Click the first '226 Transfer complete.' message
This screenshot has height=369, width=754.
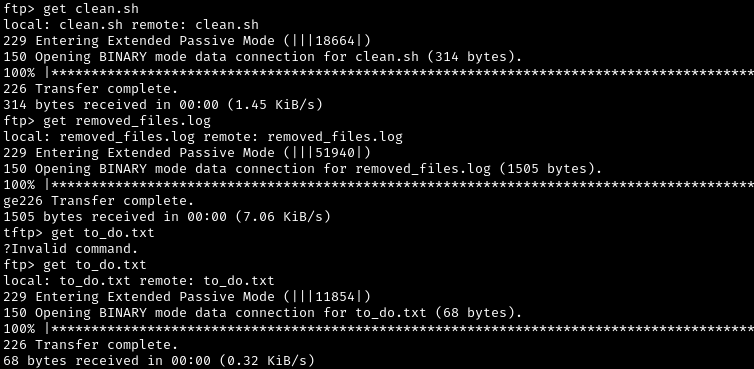91,89
